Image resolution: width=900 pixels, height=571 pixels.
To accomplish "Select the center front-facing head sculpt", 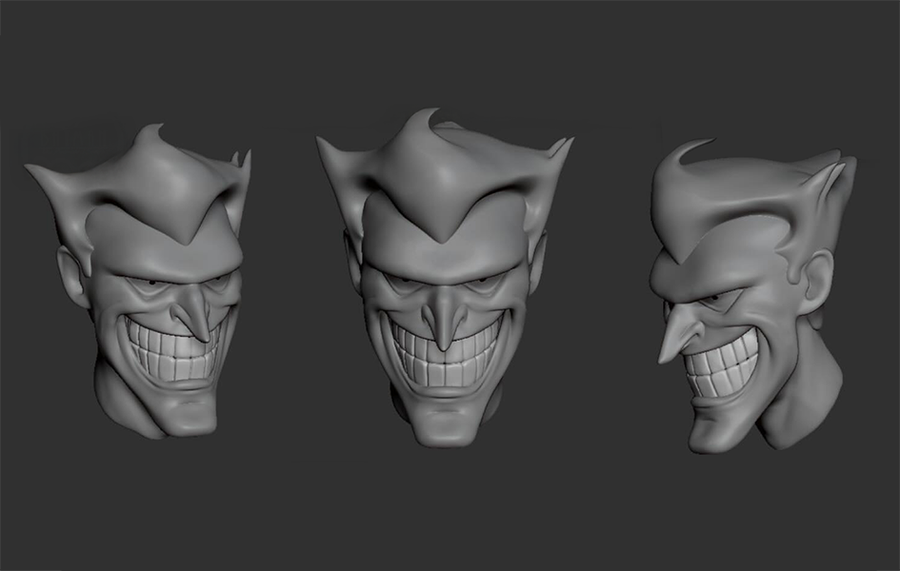I will (440, 280).
